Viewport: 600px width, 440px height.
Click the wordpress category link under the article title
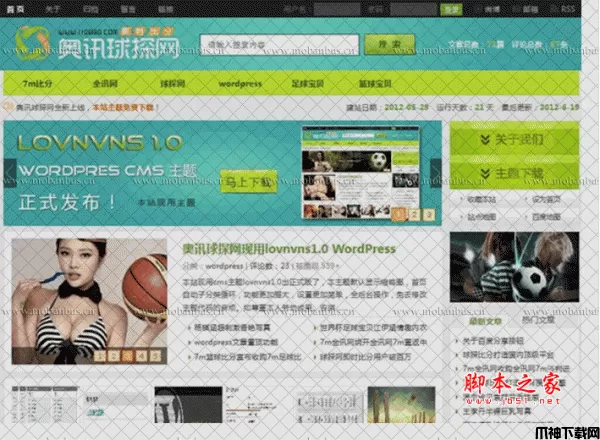pyautogui.click(x=224, y=266)
